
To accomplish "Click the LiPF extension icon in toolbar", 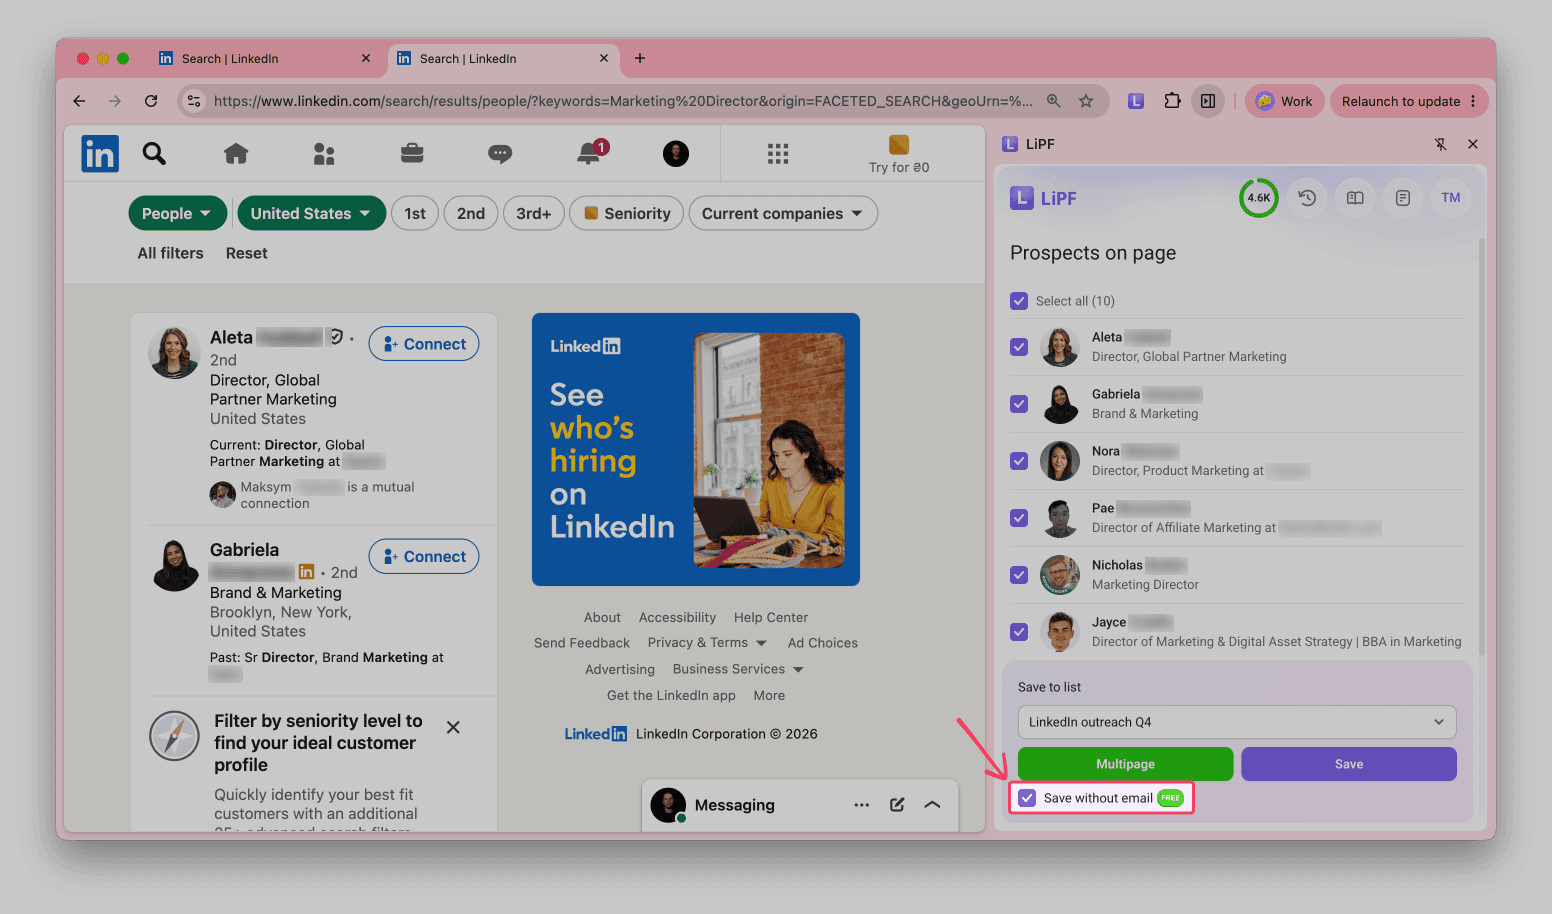I will [1136, 101].
